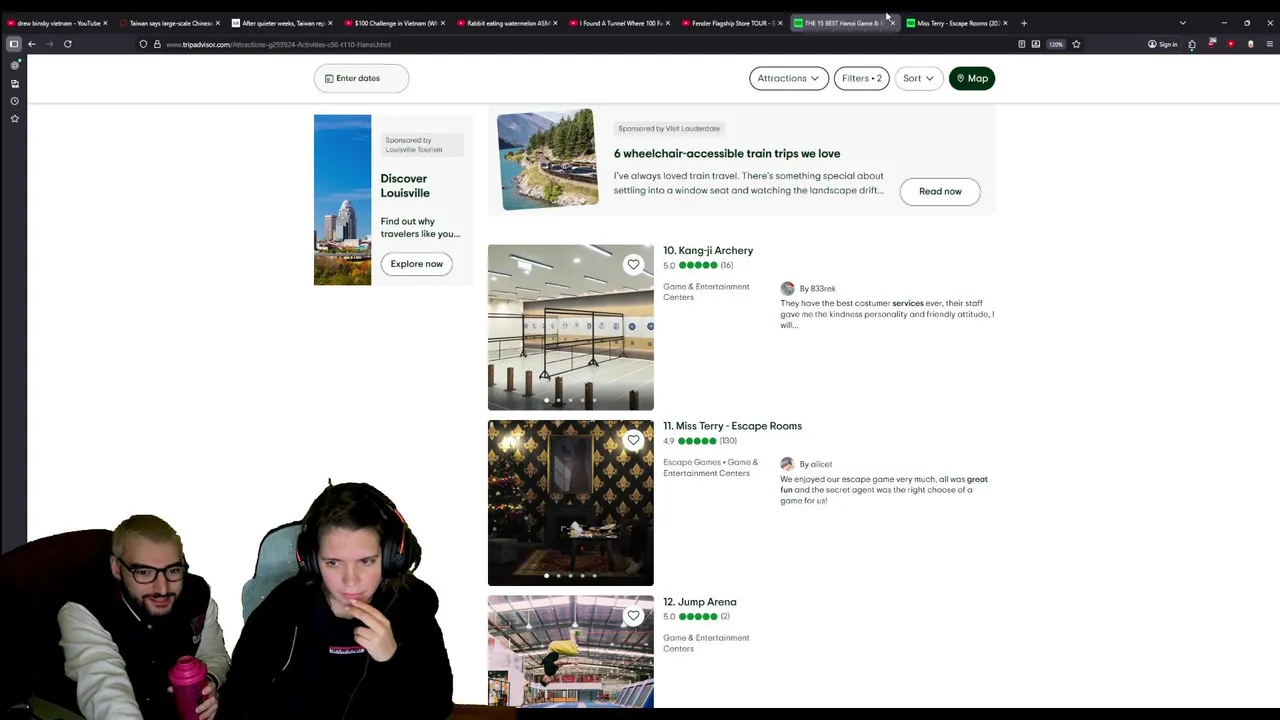Expand the Sort dropdown
Viewport: 1280px width, 720px height.
(x=919, y=78)
